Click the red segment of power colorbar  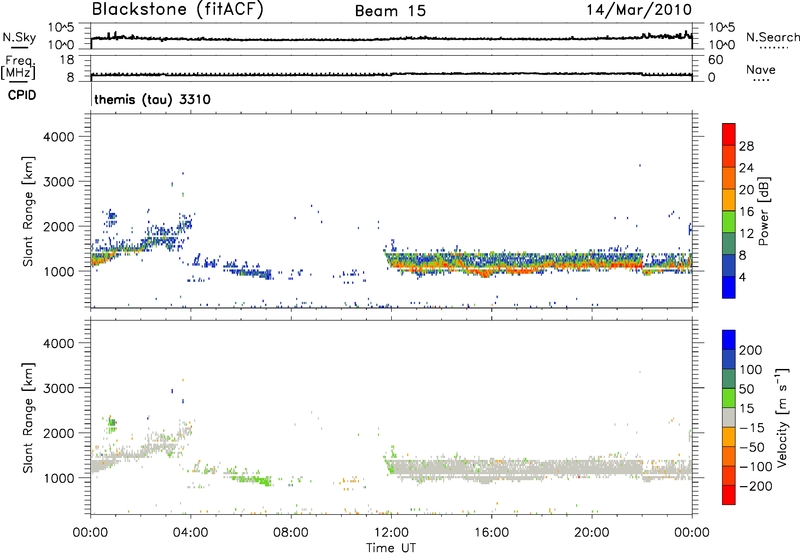click(729, 134)
